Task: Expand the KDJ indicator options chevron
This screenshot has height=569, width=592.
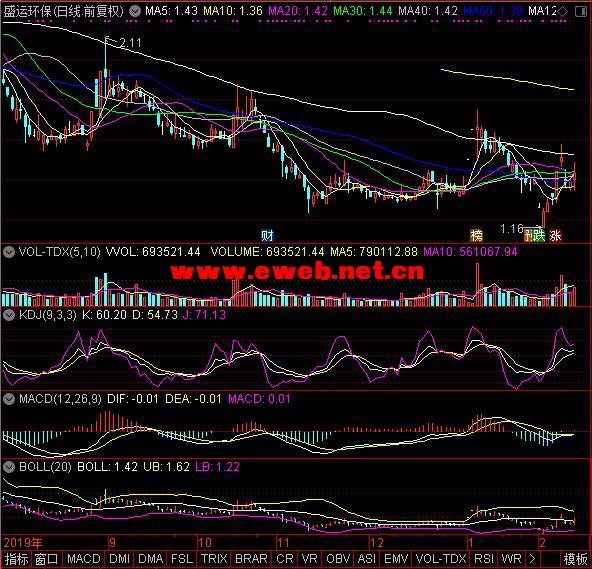Action: [9, 315]
